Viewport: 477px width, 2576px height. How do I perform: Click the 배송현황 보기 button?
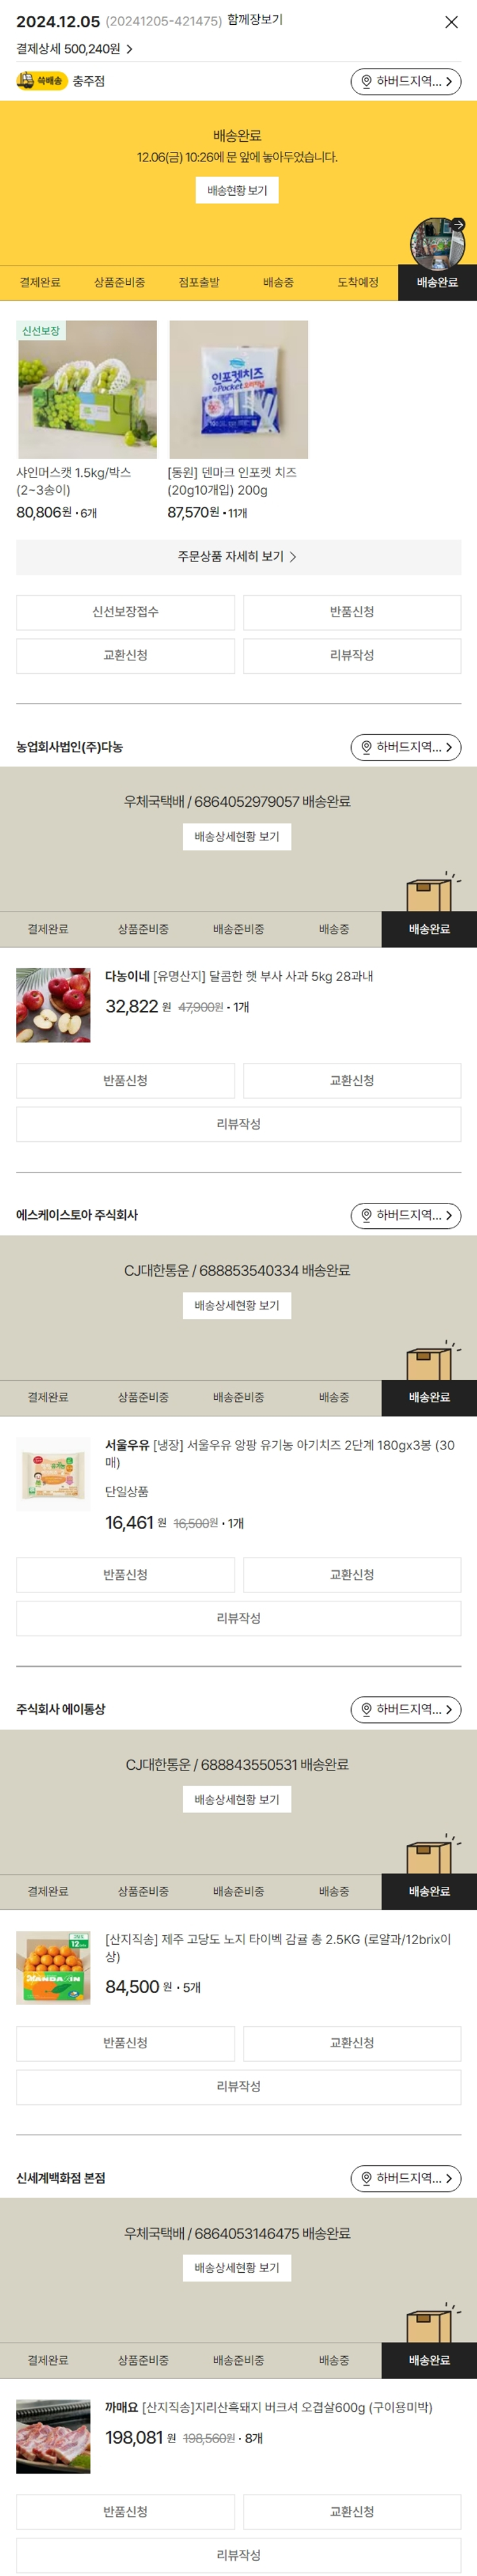[237, 191]
